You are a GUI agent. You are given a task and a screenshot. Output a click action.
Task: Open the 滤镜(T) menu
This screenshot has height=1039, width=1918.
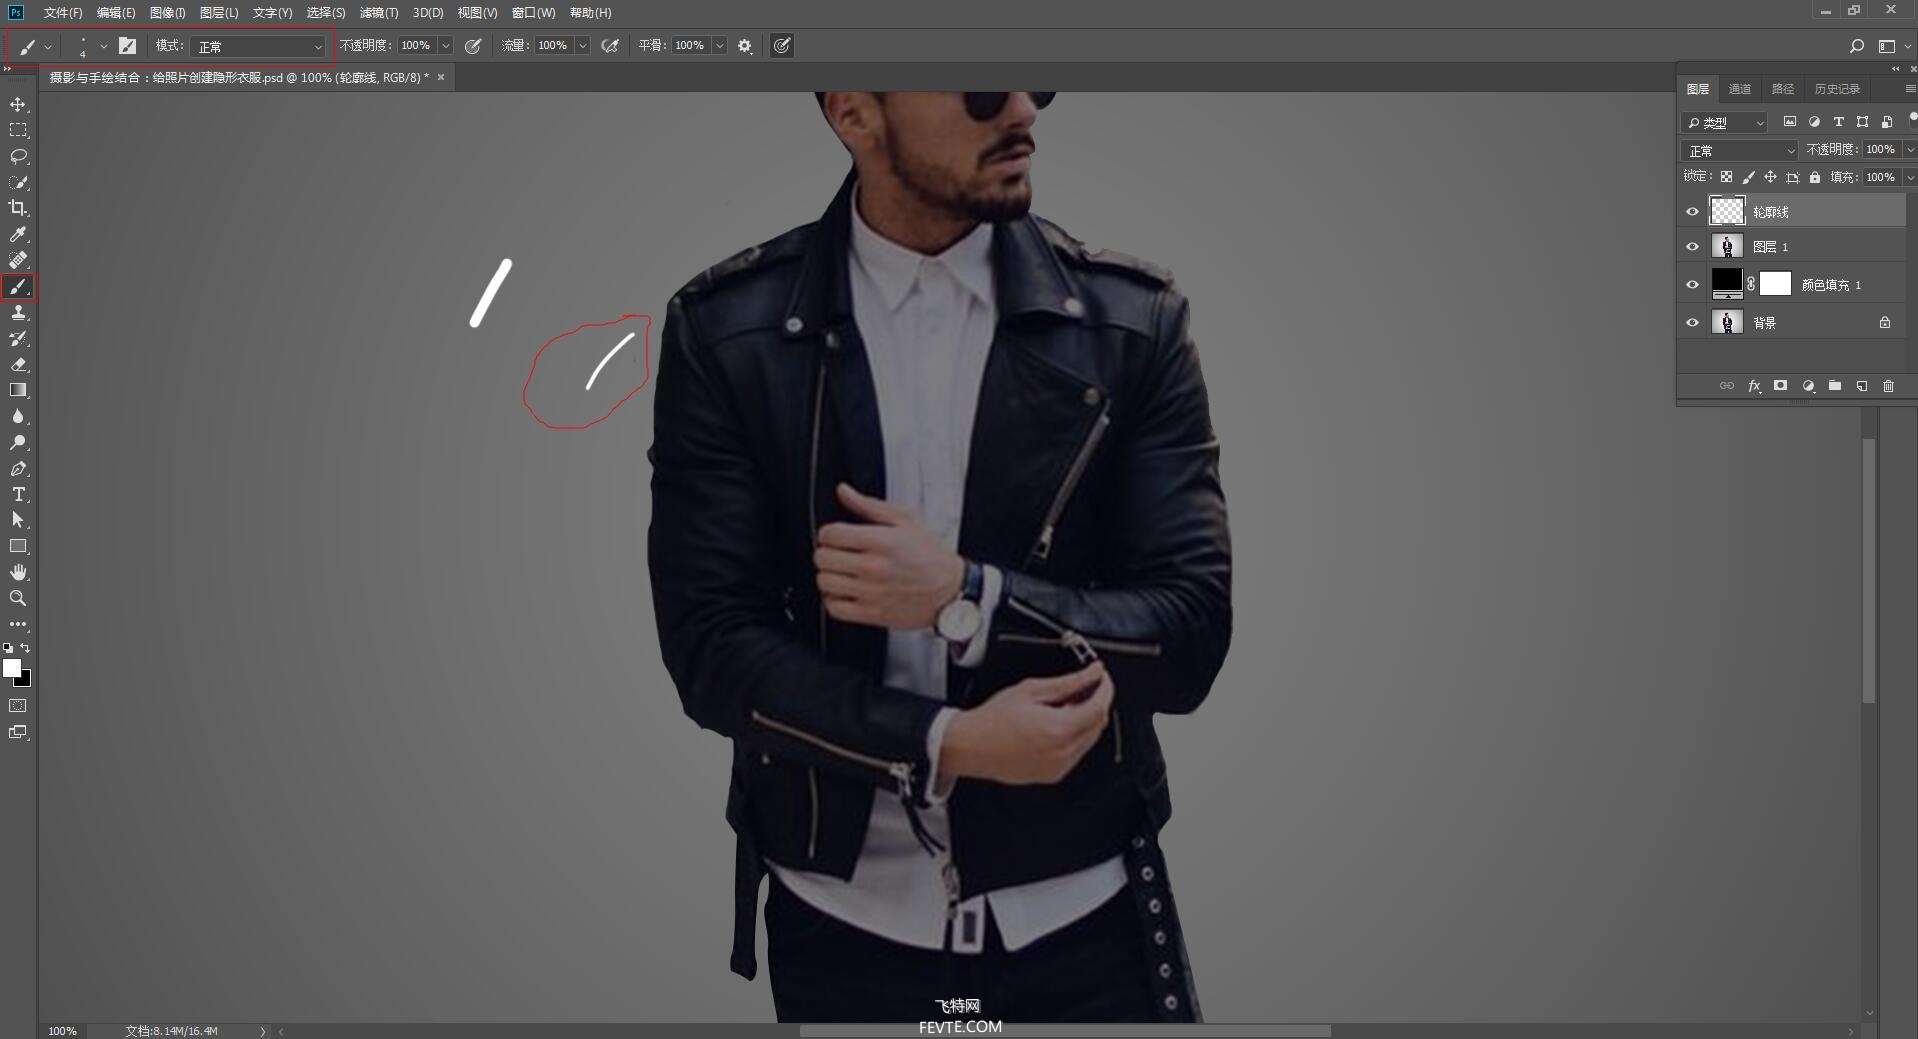click(x=378, y=13)
